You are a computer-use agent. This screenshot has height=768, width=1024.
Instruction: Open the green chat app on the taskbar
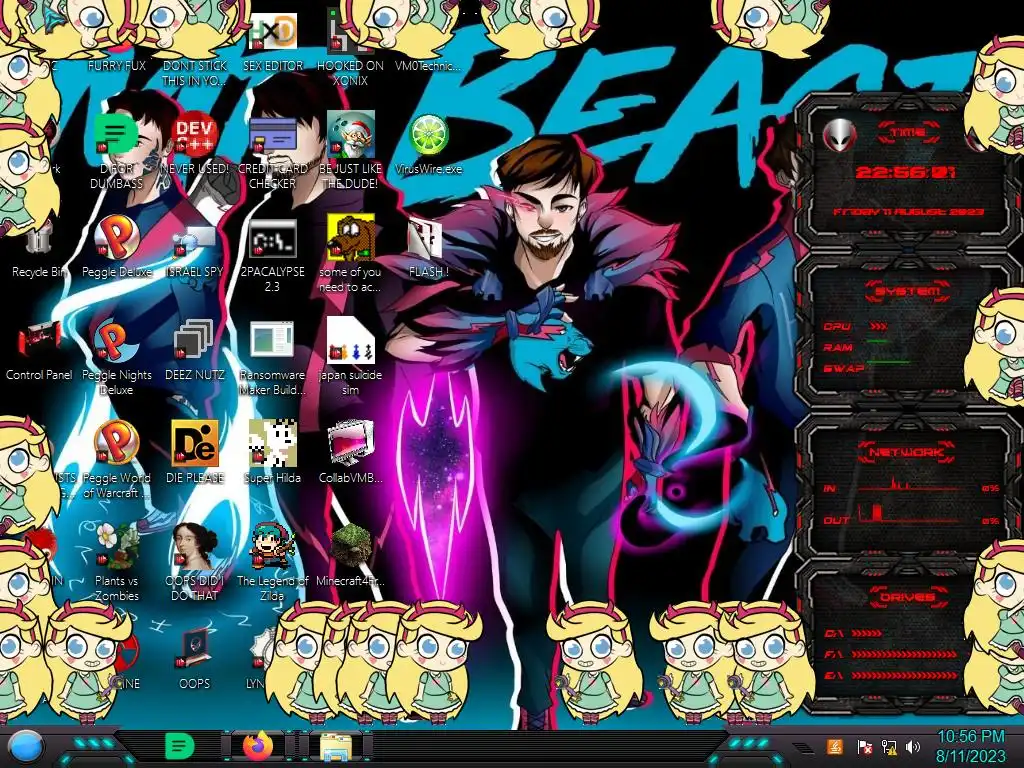180,746
